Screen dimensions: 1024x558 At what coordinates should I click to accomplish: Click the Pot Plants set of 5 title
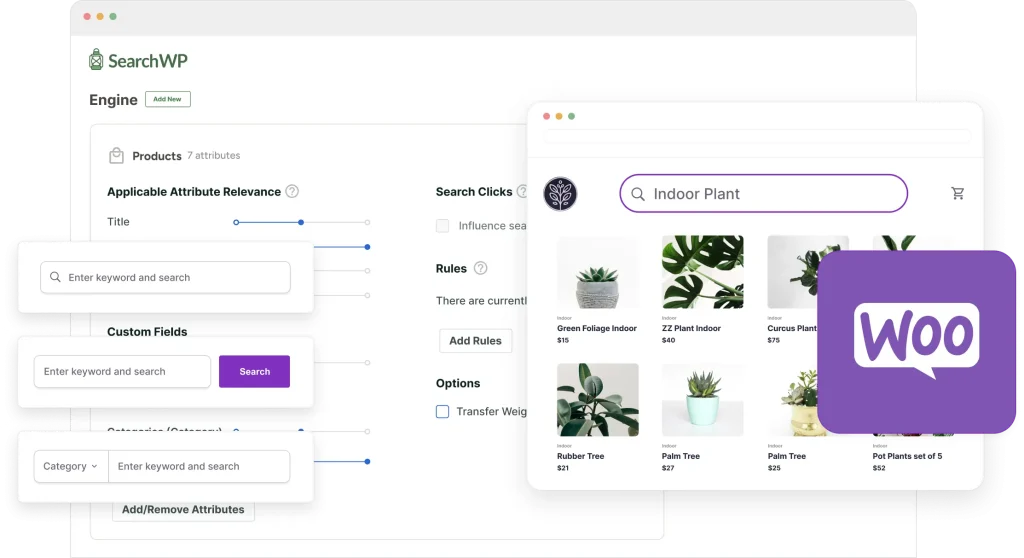pyautogui.click(x=907, y=456)
